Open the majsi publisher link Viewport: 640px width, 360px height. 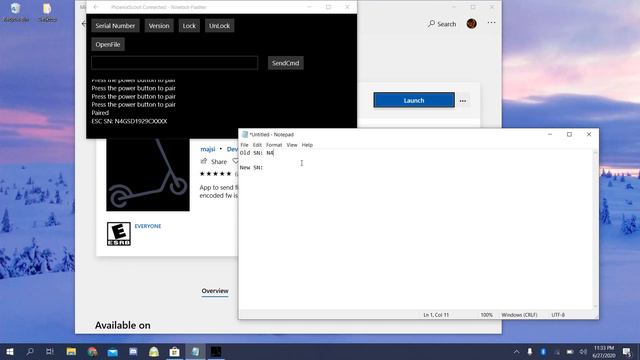(x=208, y=149)
